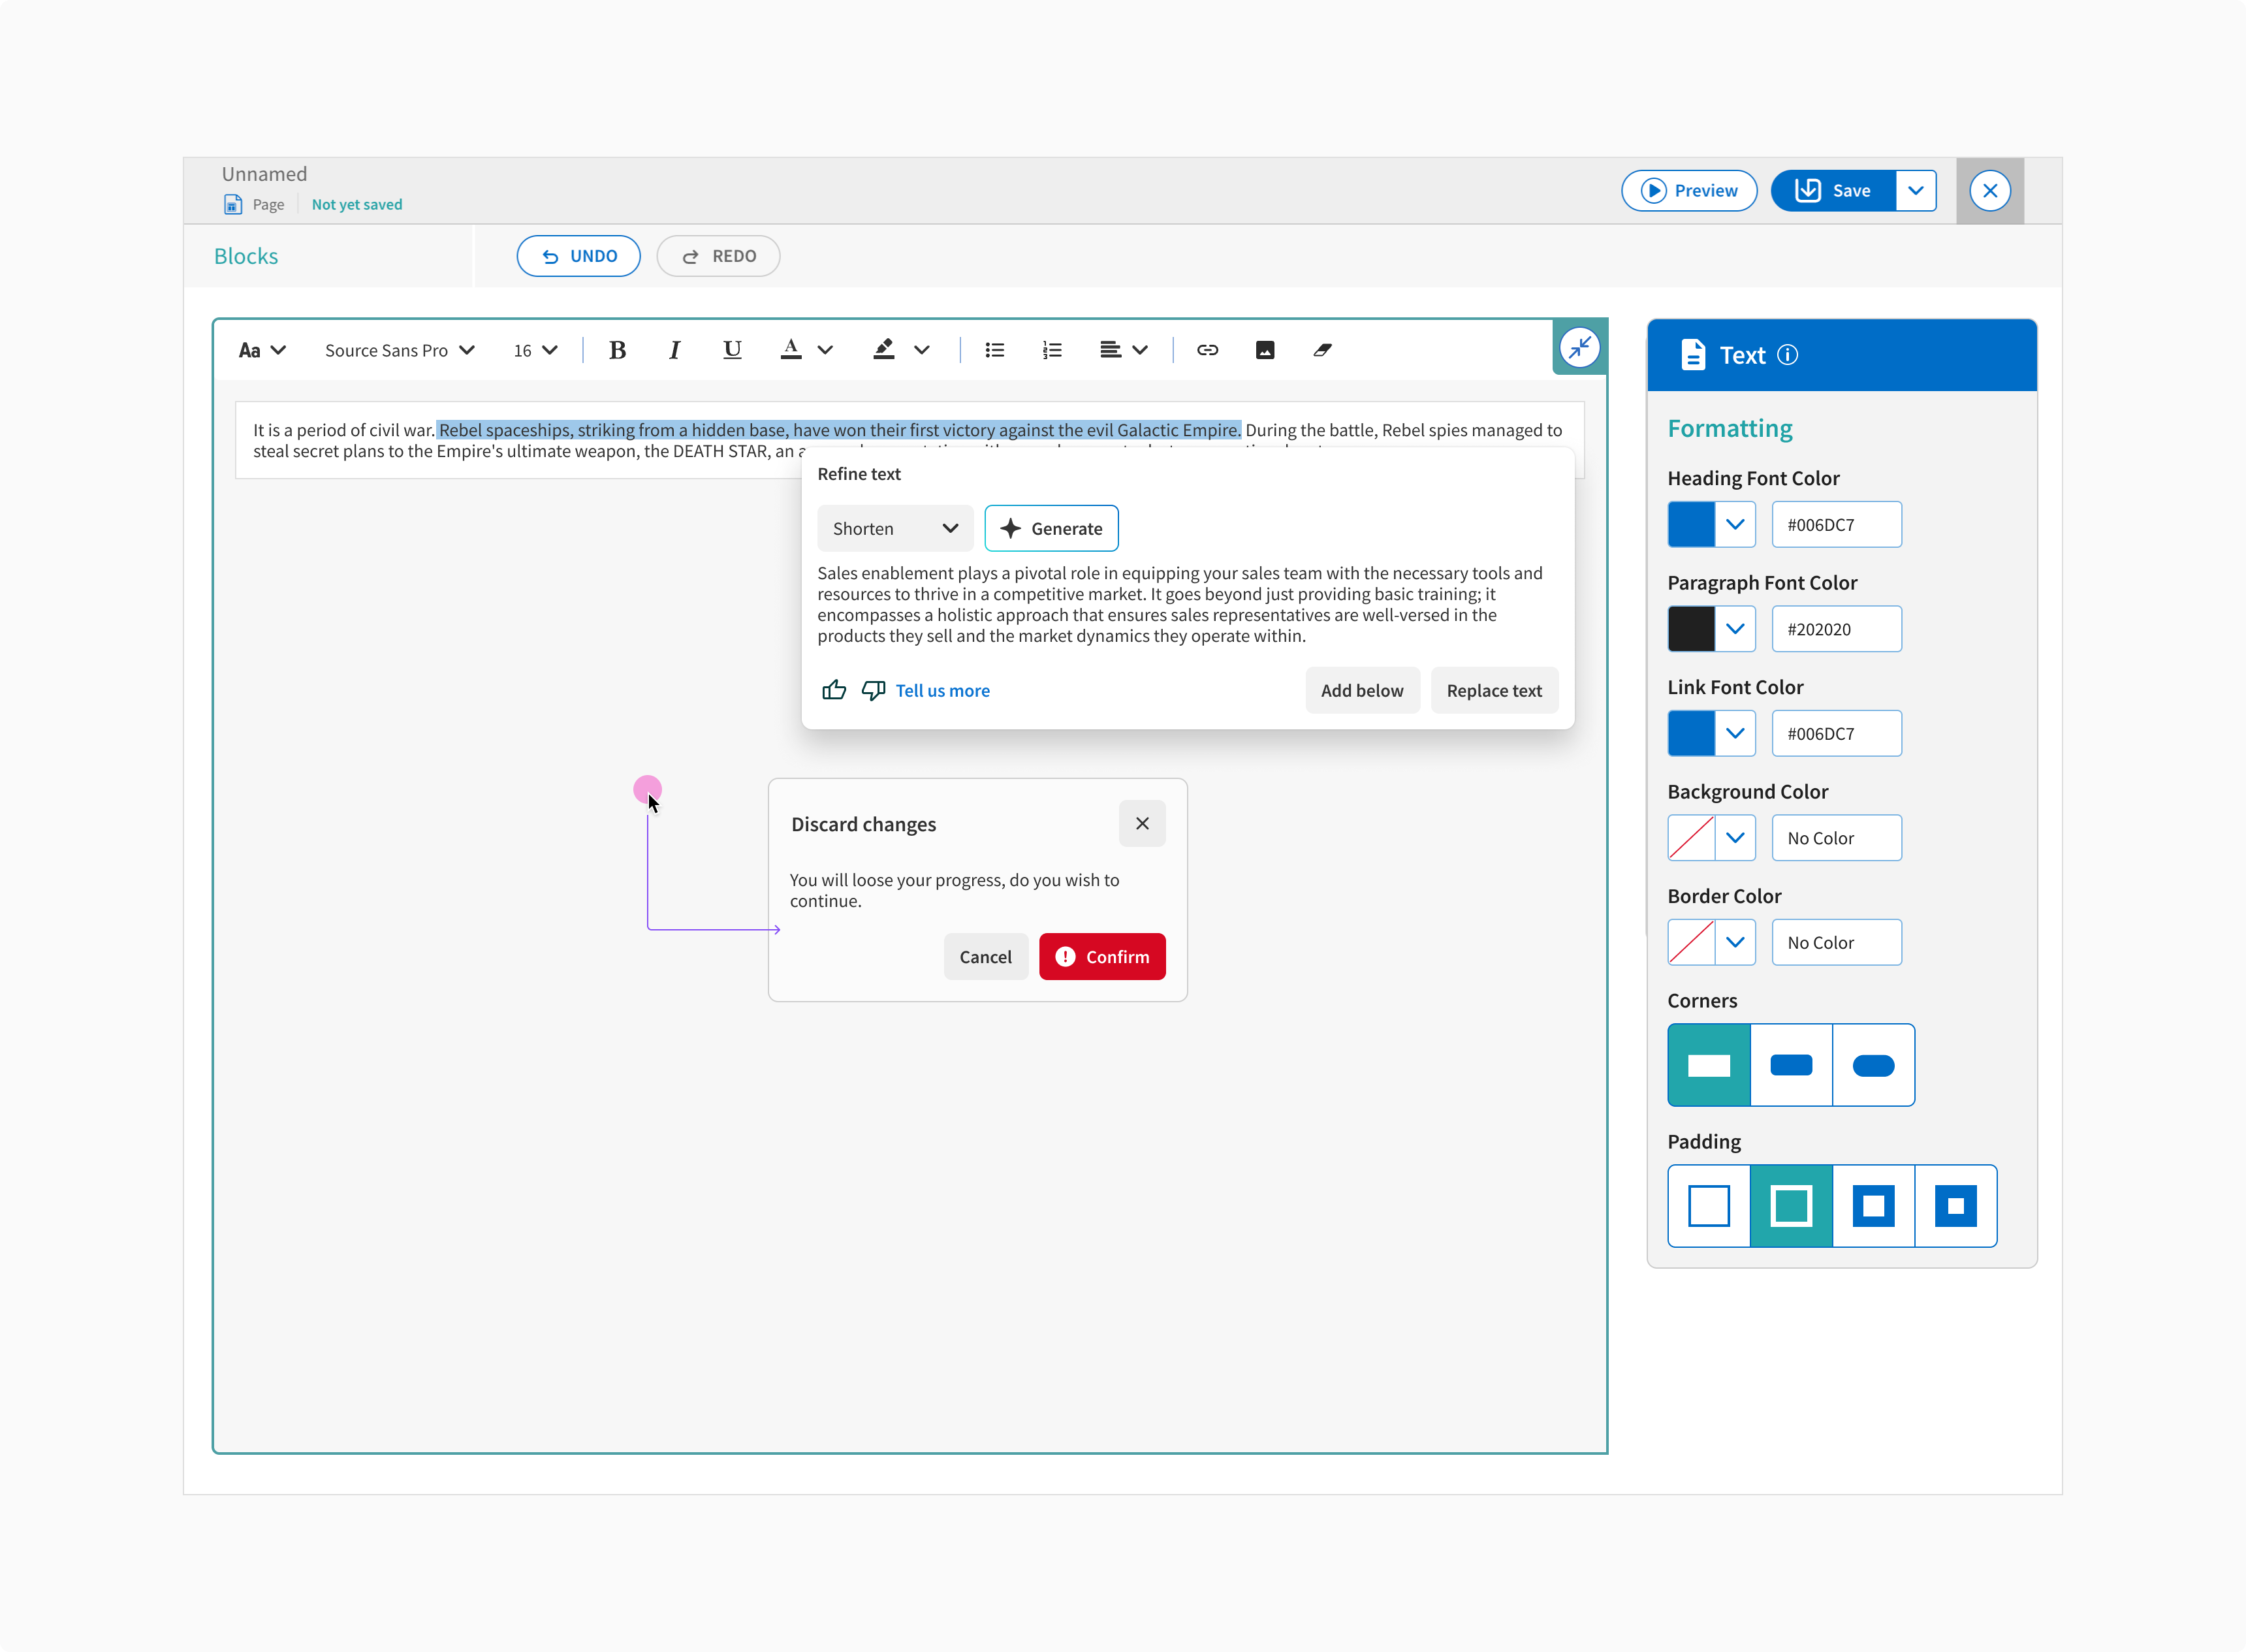Viewport: 2246px width, 1652px height.
Task: Click the thumbs up feedback icon
Action: pos(834,690)
